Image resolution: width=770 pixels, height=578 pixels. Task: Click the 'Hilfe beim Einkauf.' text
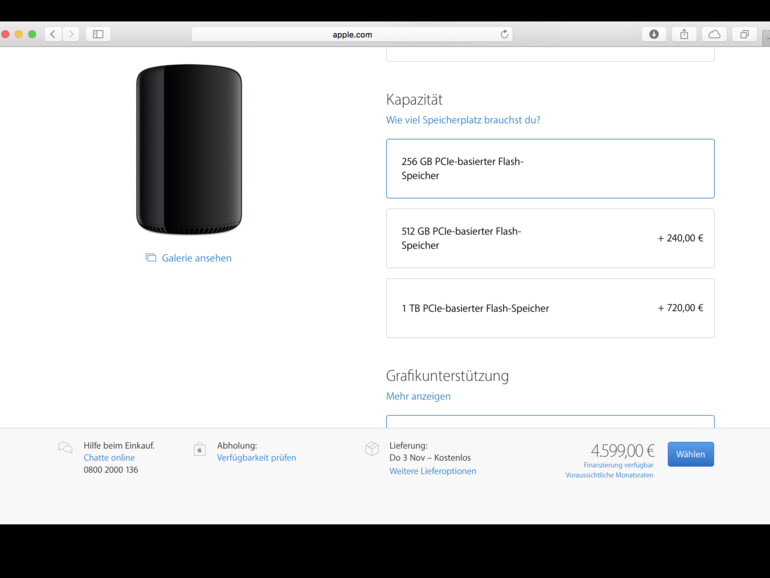[119, 445]
